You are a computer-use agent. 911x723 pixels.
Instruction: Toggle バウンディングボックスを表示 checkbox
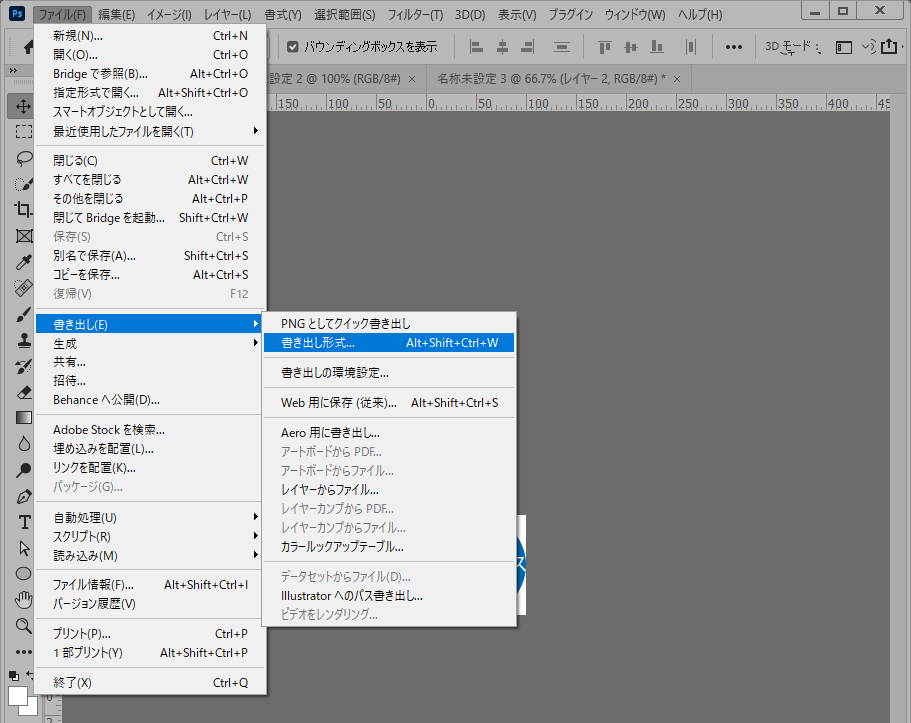click(293, 46)
